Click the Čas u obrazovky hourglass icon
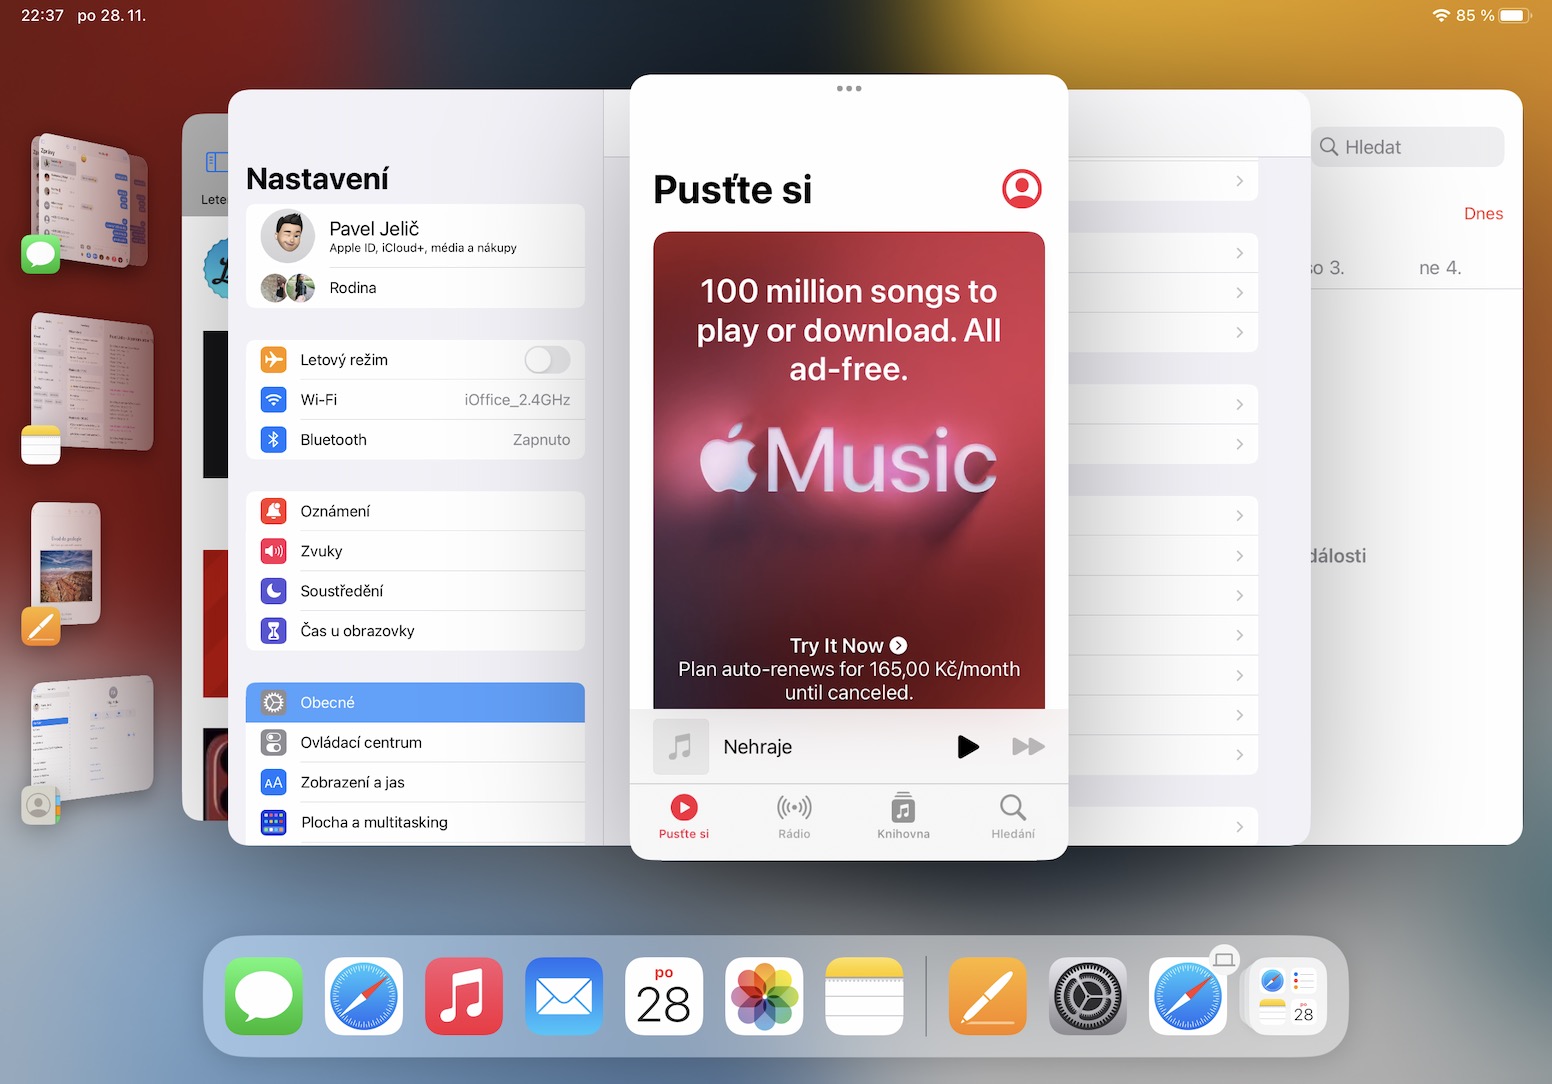 click(x=273, y=631)
